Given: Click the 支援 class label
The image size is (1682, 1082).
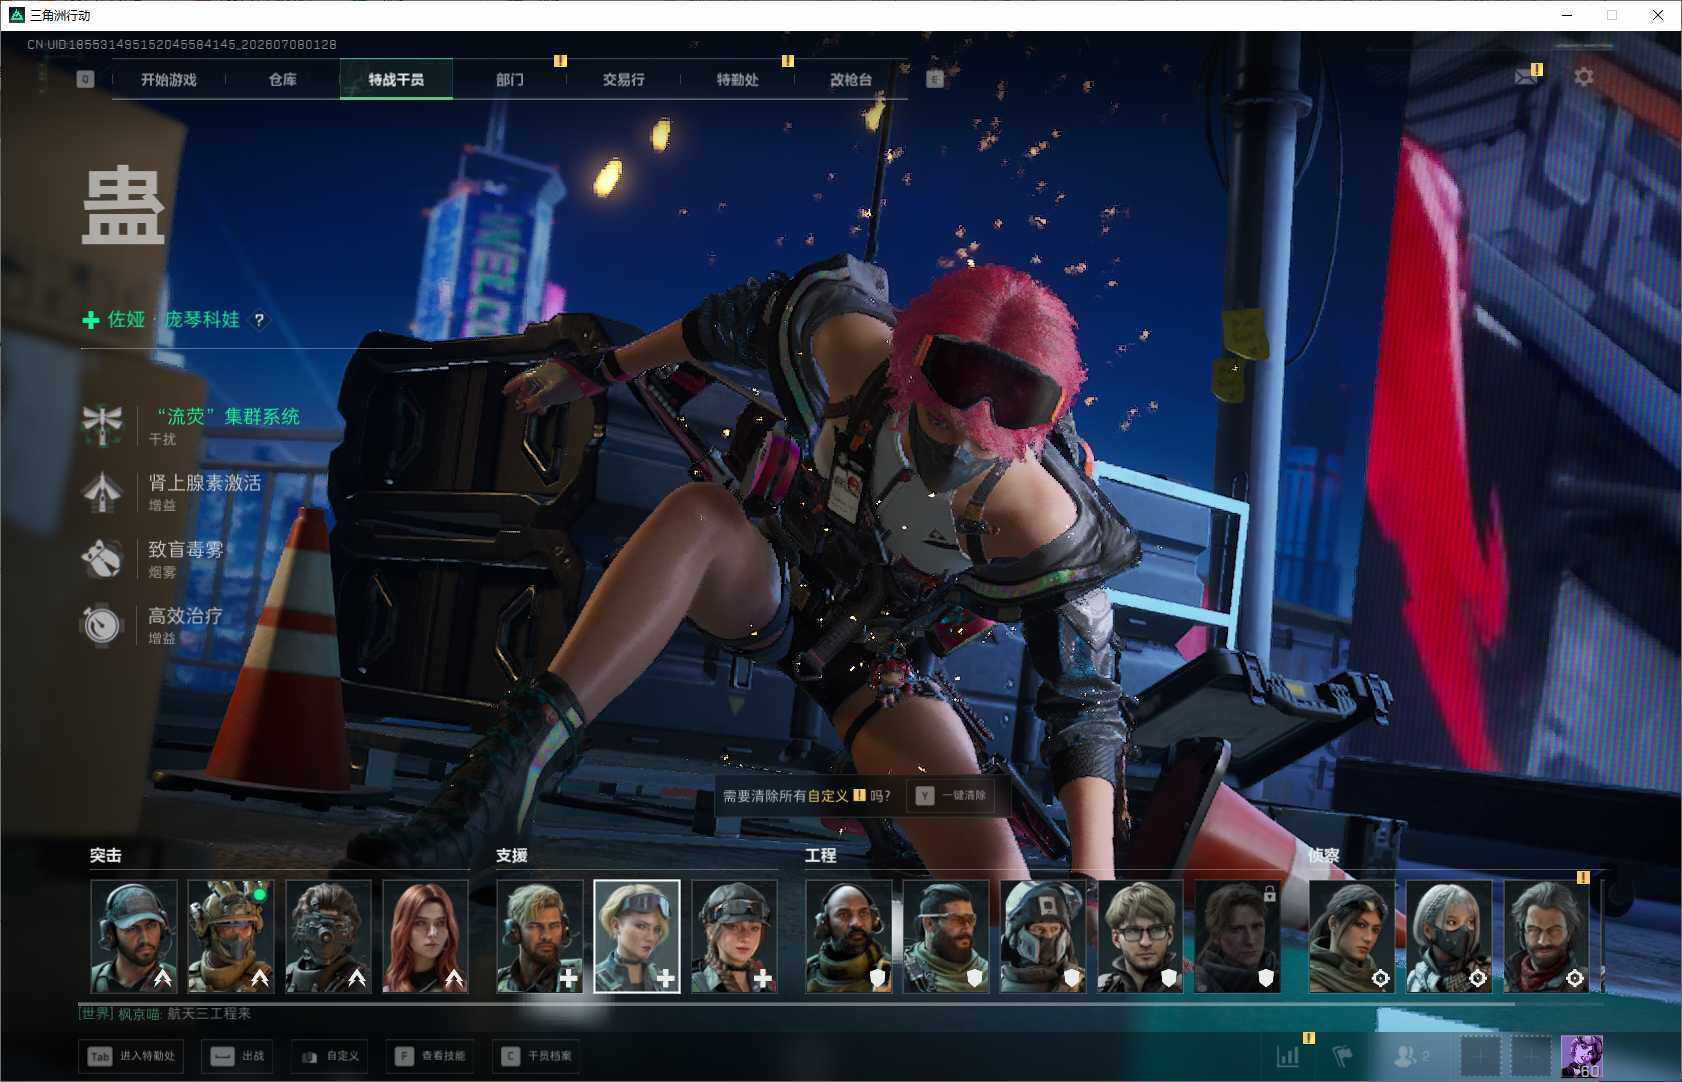Looking at the screenshot, I should click(x=512, y=856).
